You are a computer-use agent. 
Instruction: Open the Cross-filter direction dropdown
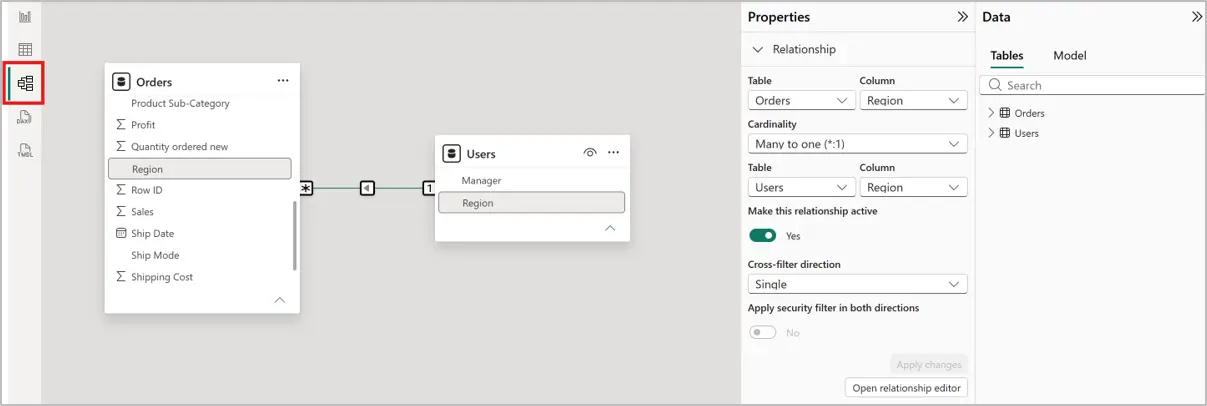857,284
